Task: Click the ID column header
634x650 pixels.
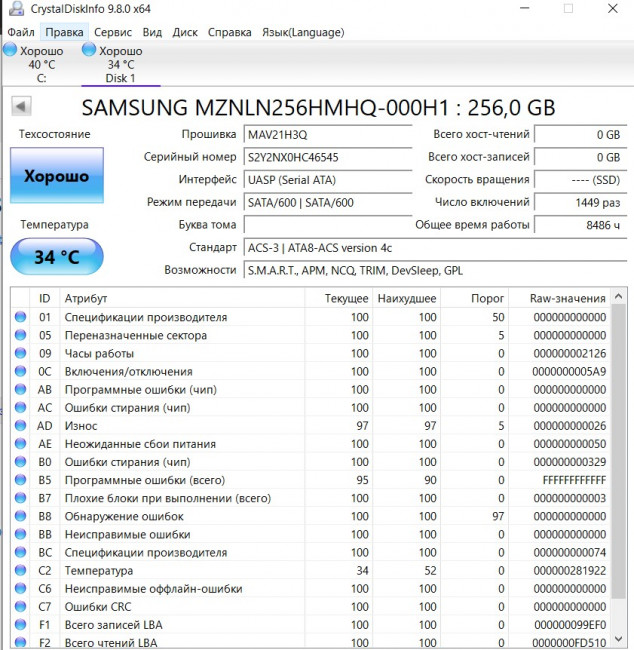Action: pyautogui.click(x=44, y=298)
